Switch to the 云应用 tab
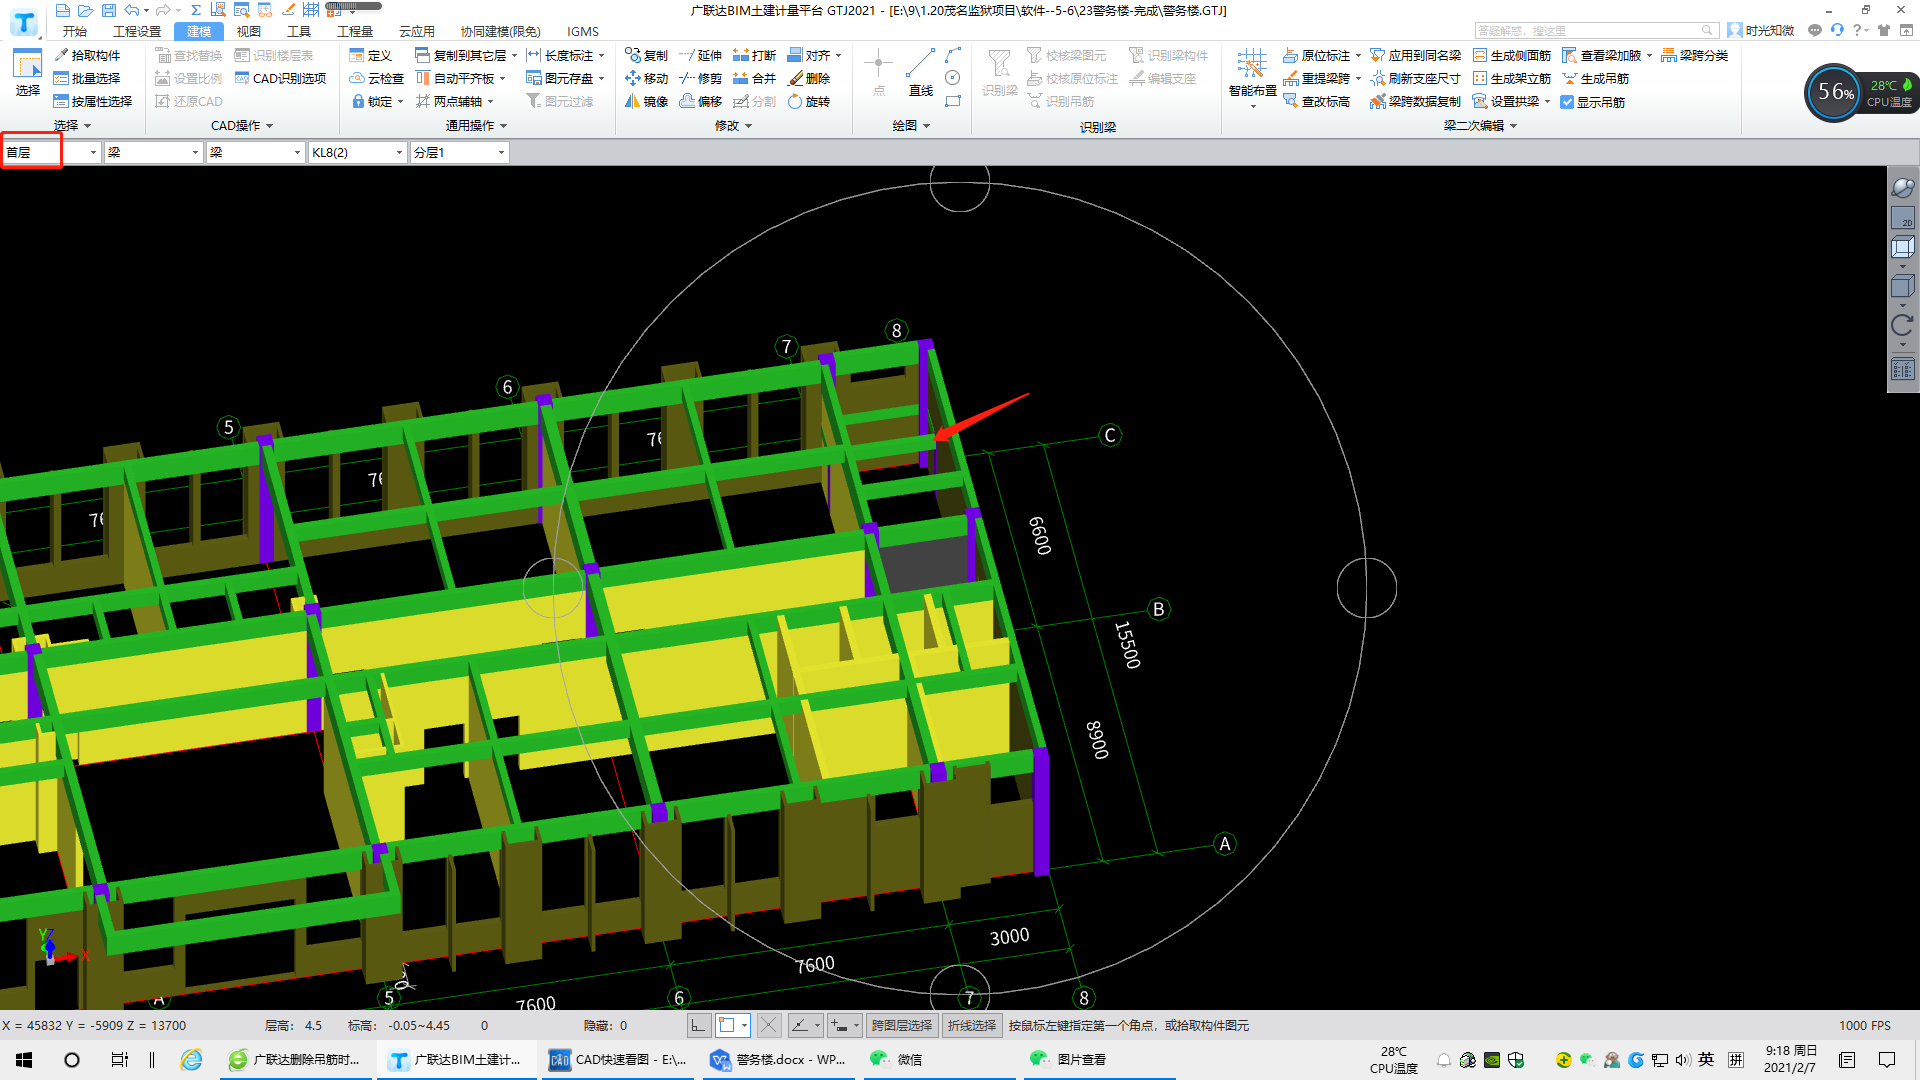The height and width of the screenshot is (1080, 1920). 417,31
